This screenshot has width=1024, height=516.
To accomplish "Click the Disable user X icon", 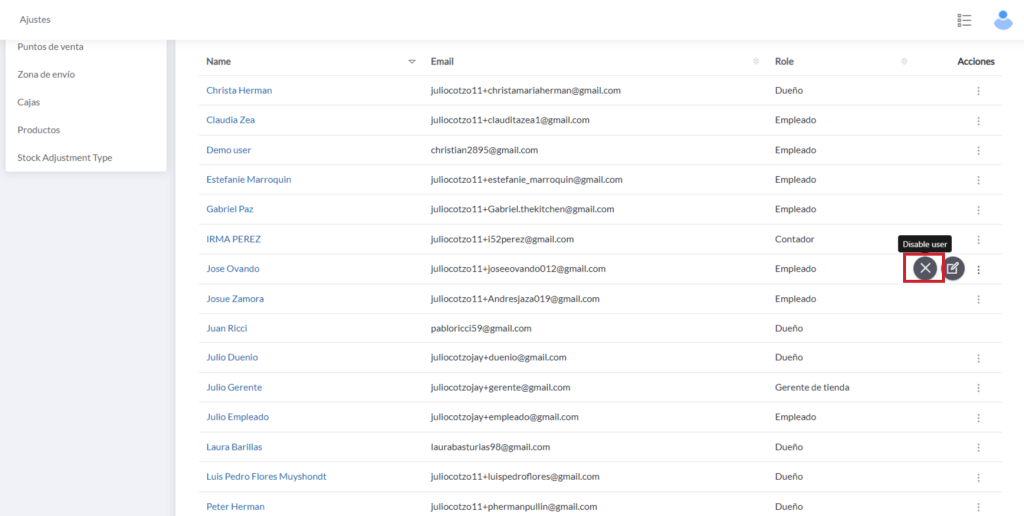I will [x=925, y=268].
